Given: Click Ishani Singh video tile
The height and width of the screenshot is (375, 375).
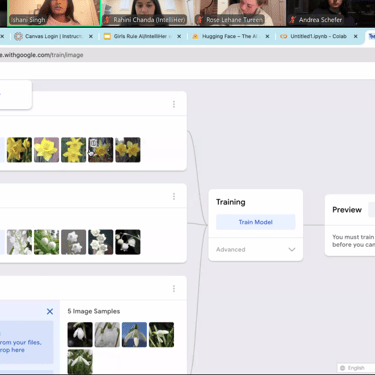Looking at the screenshot, I should (54, 13).
